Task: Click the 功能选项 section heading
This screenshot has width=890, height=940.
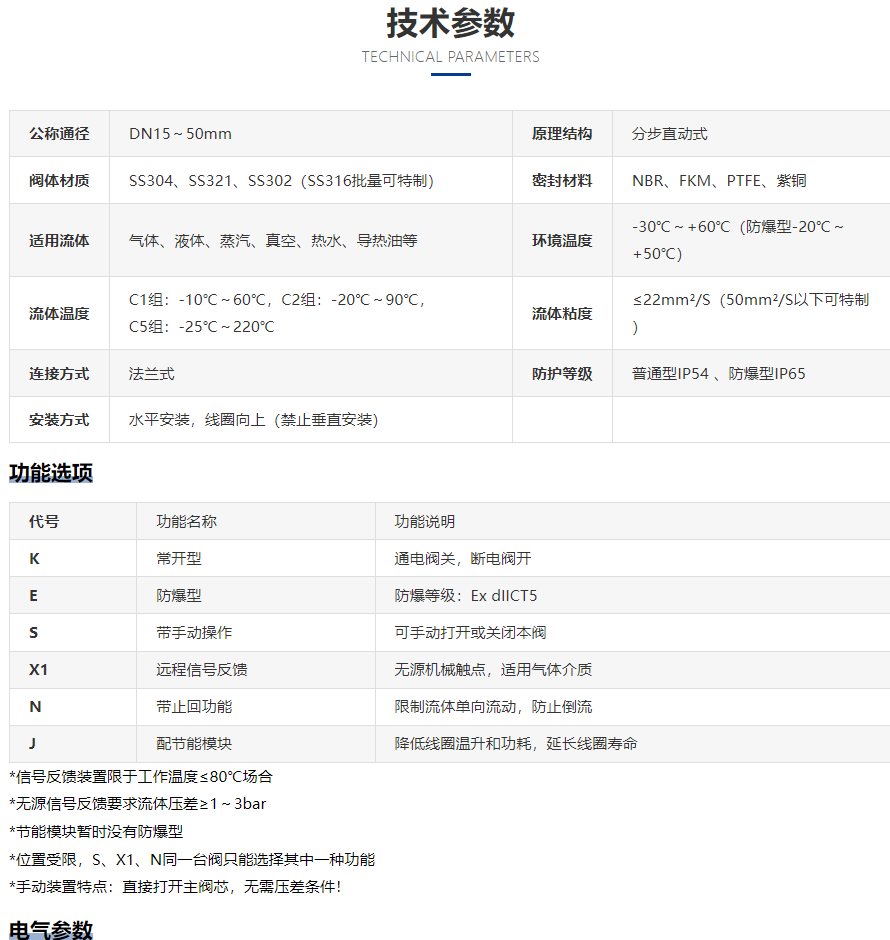Action: (x=51, y=473)
